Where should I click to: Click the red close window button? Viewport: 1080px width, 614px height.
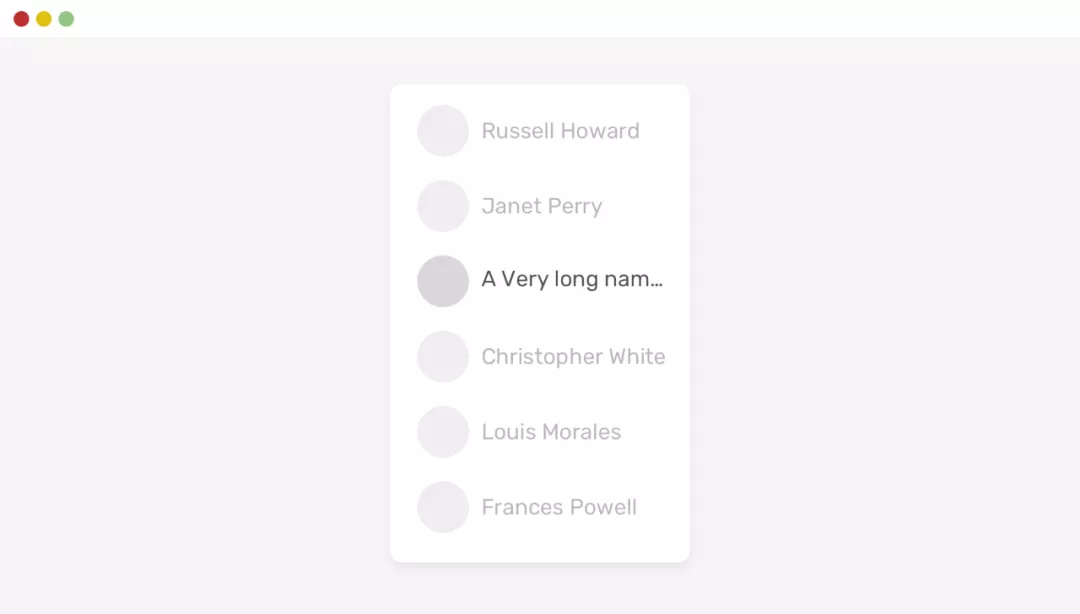pos(21,19)
